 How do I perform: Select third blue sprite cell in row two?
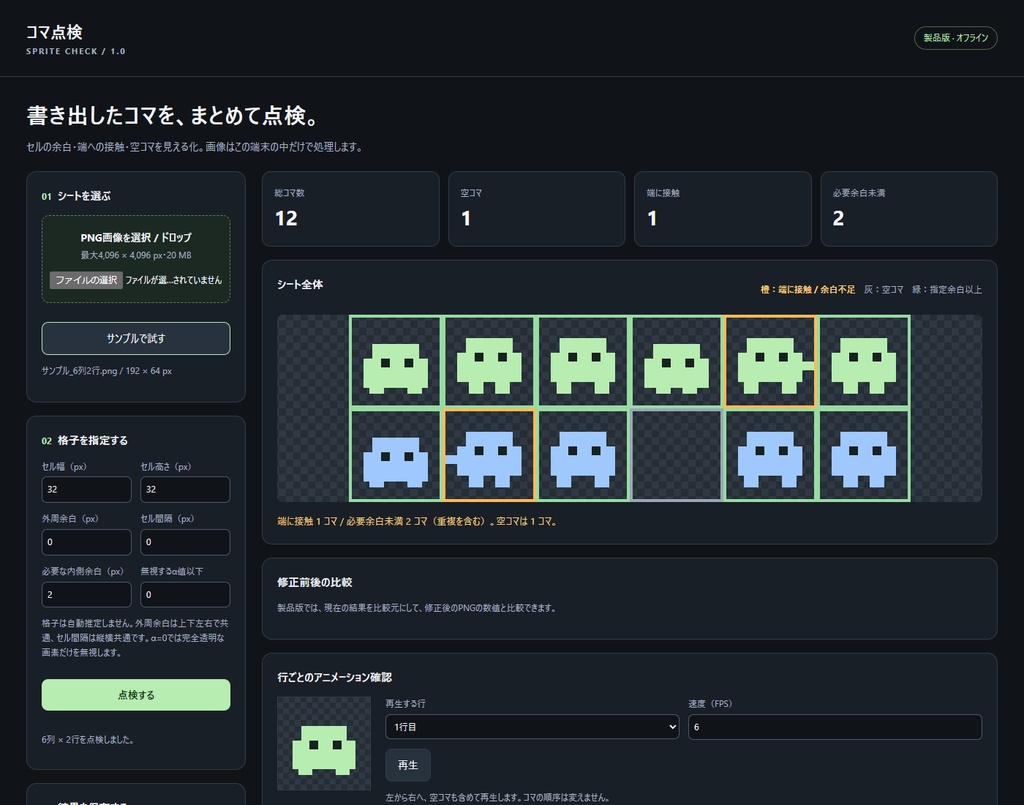click(583, 455)
